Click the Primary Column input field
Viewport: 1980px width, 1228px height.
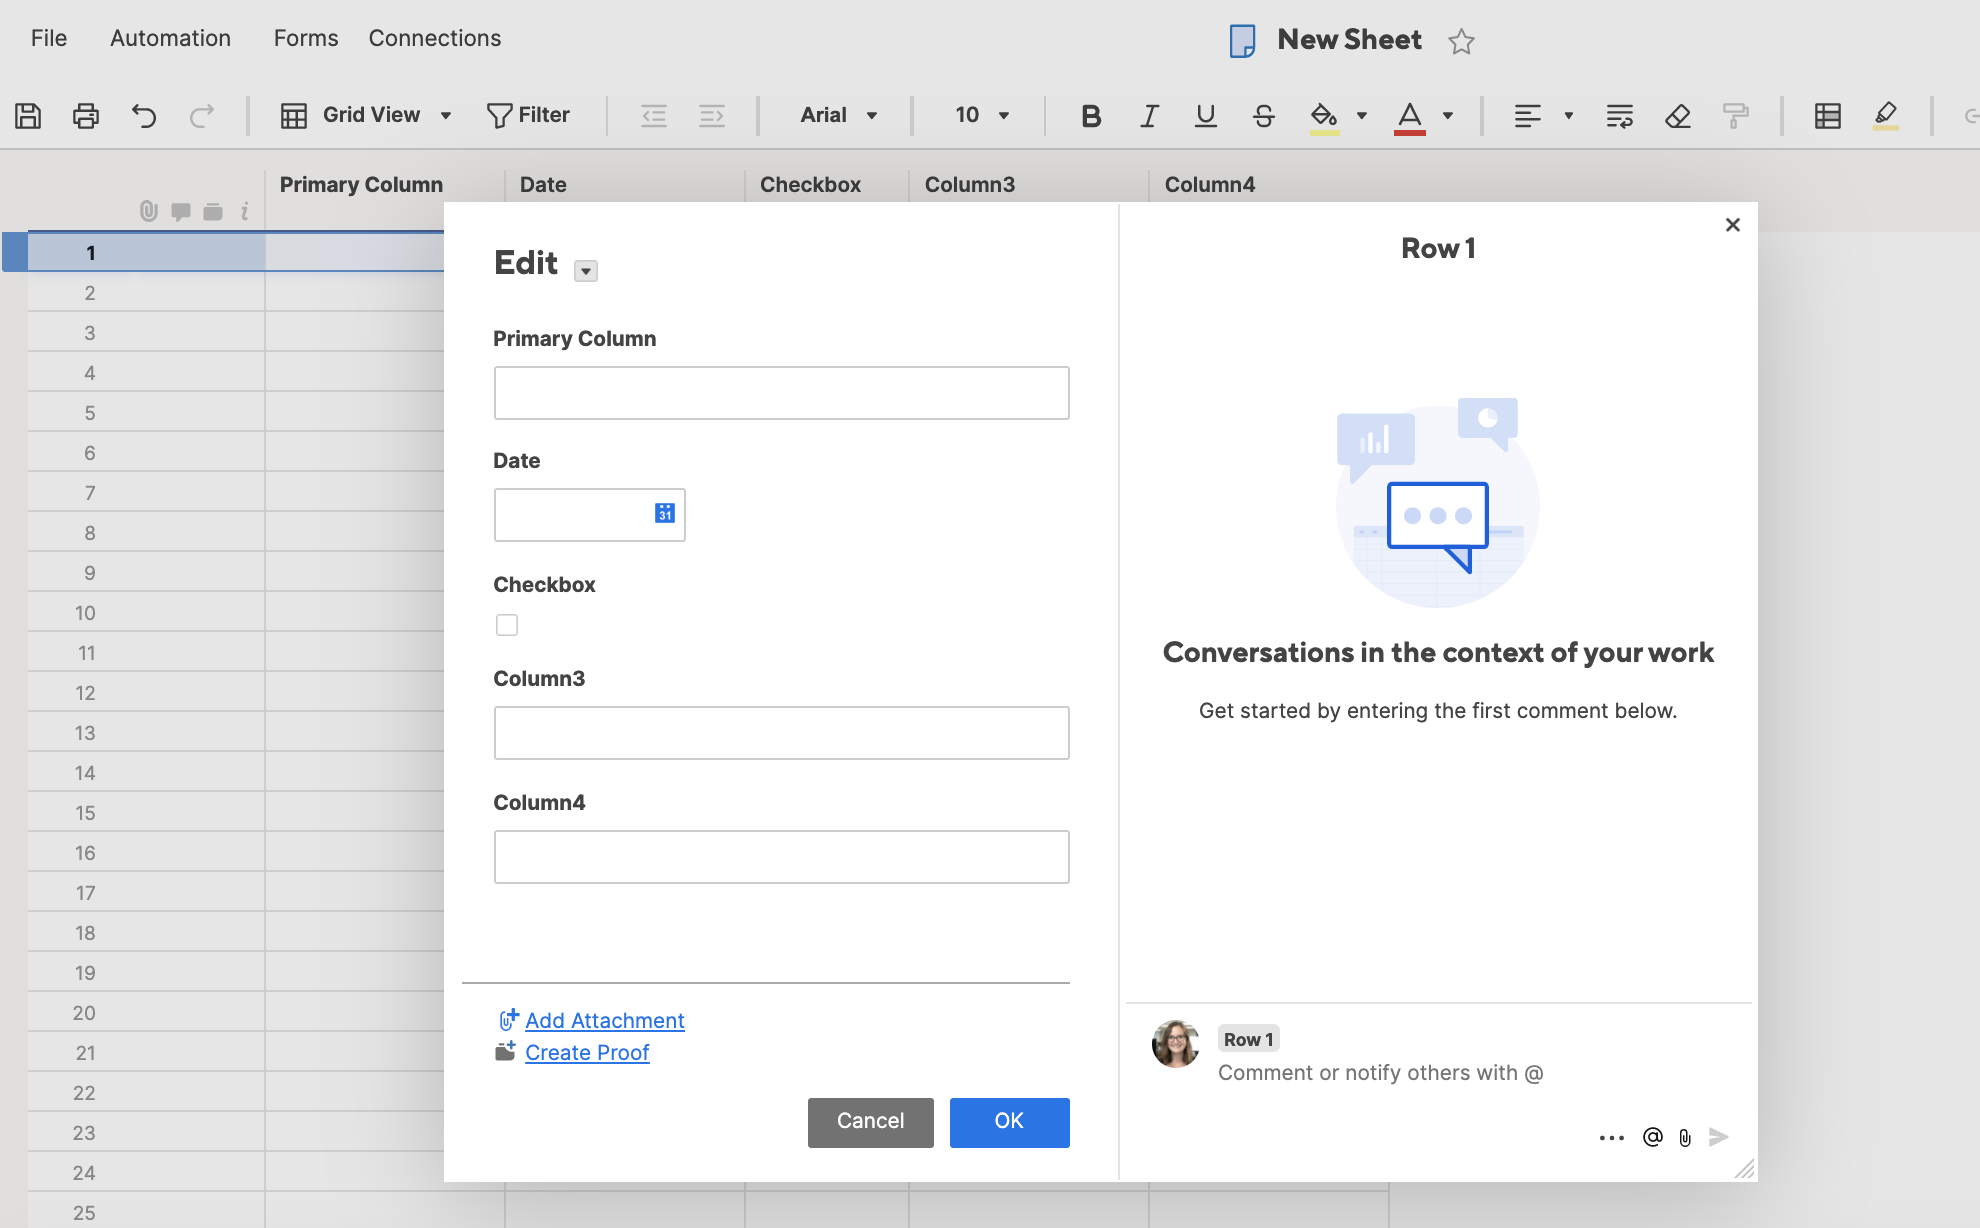[782, 393]
